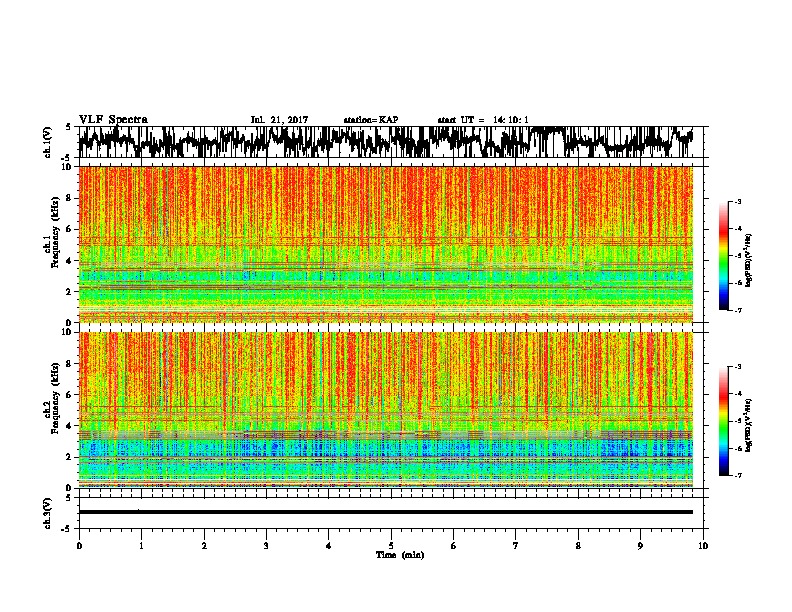This screenshot has height=612, width=792.
Task: Click the ch.1 color bar log(PSD) label
Action: [749, 261]
